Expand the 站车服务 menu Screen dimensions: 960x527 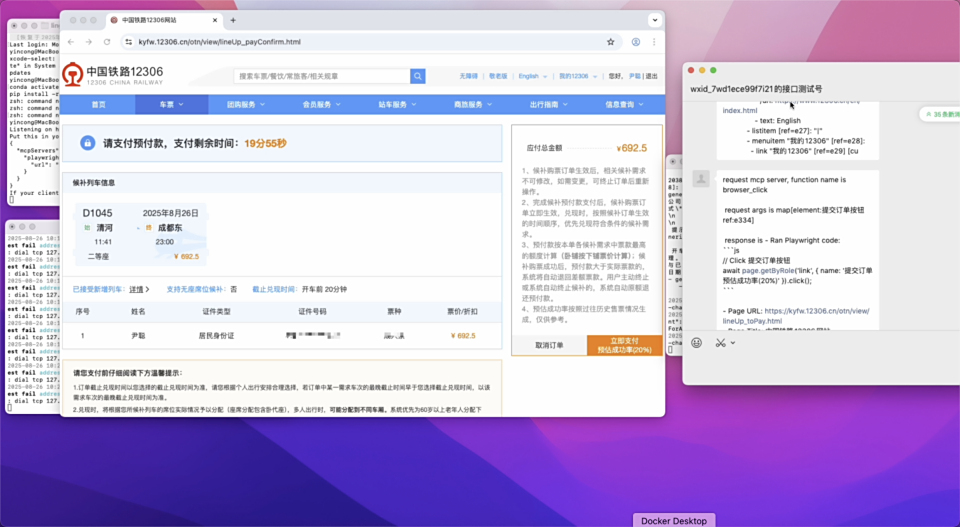point(397,105)
